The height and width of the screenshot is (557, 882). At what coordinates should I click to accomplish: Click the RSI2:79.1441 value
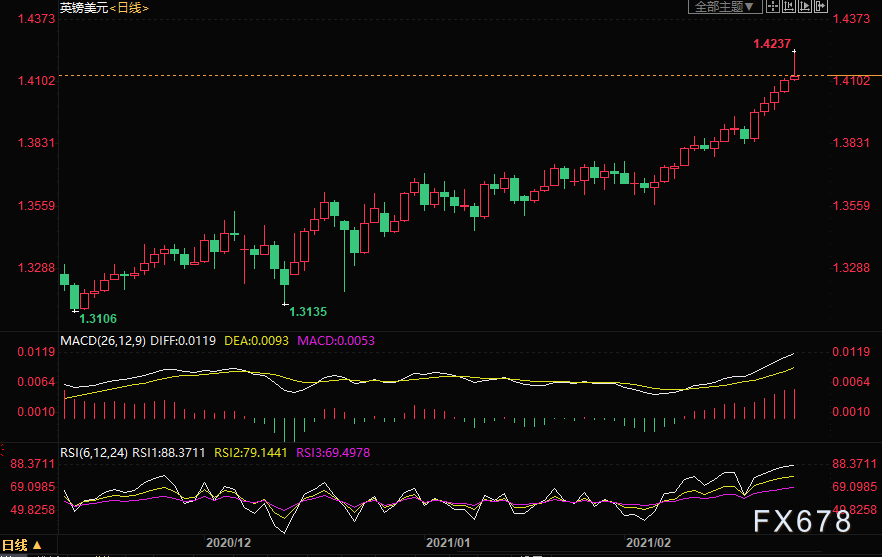(251, 452)
